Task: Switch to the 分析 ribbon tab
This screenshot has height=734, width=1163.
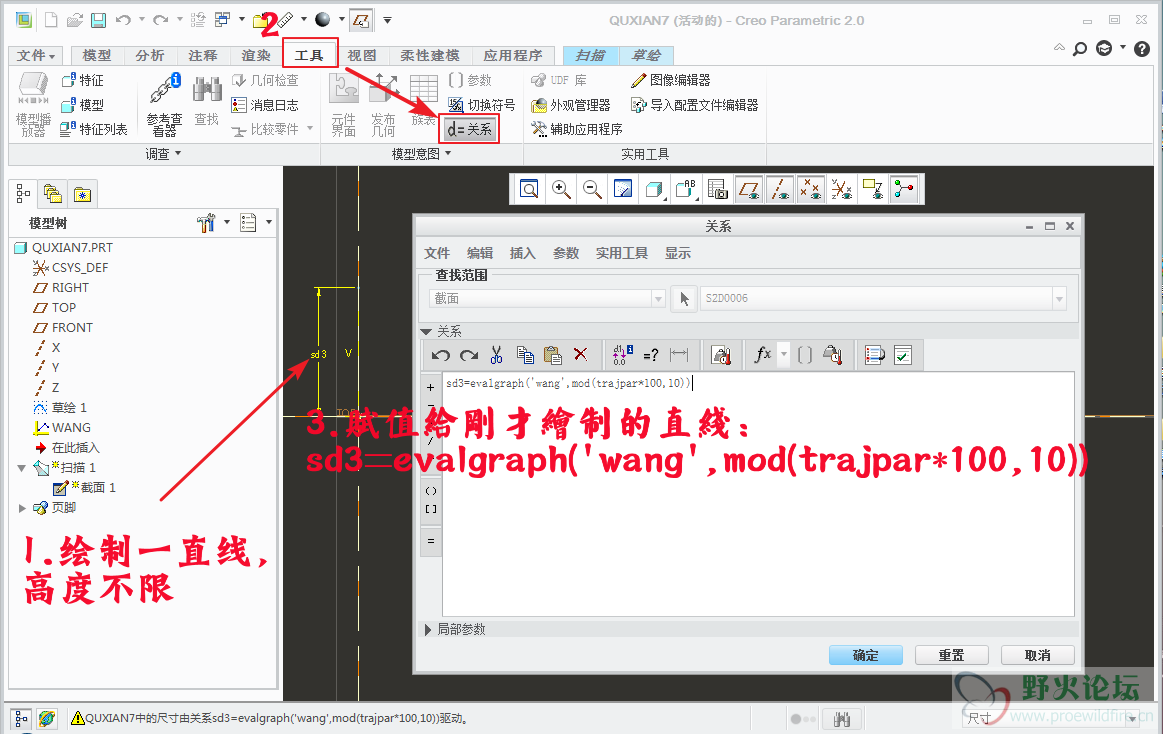Action: (149, 56)
